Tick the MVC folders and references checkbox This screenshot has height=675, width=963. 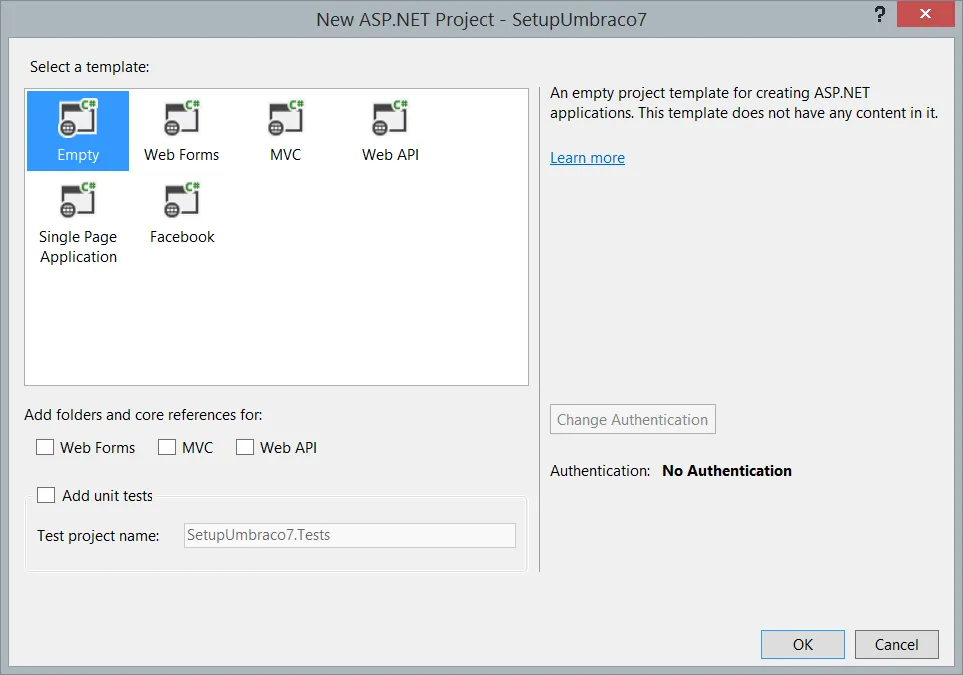(x=167, y=448)
